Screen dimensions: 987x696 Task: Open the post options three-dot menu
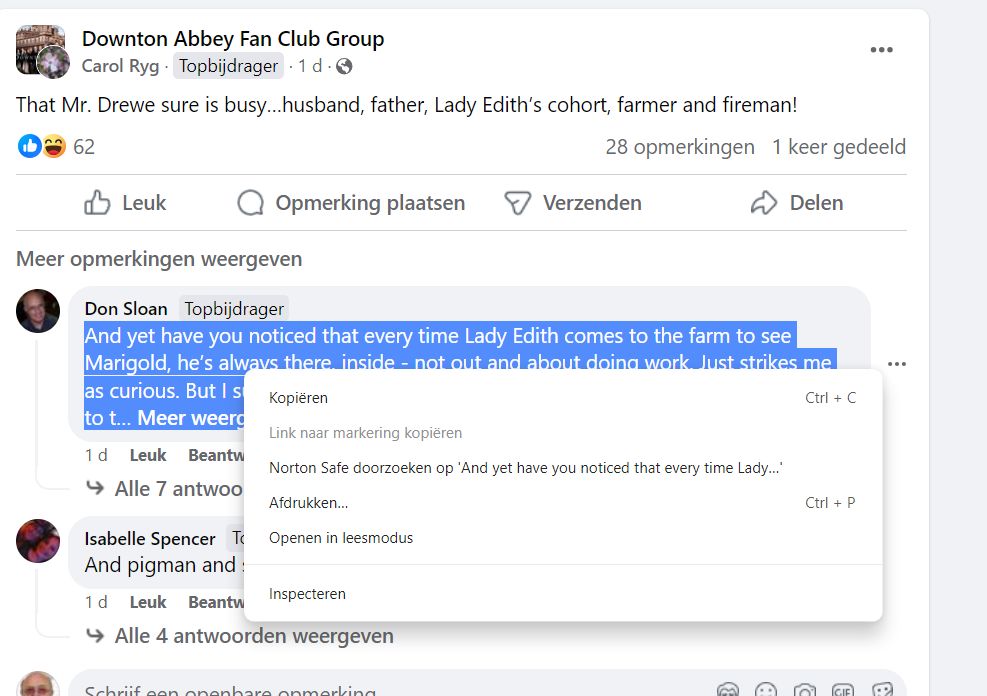(881, 51)
